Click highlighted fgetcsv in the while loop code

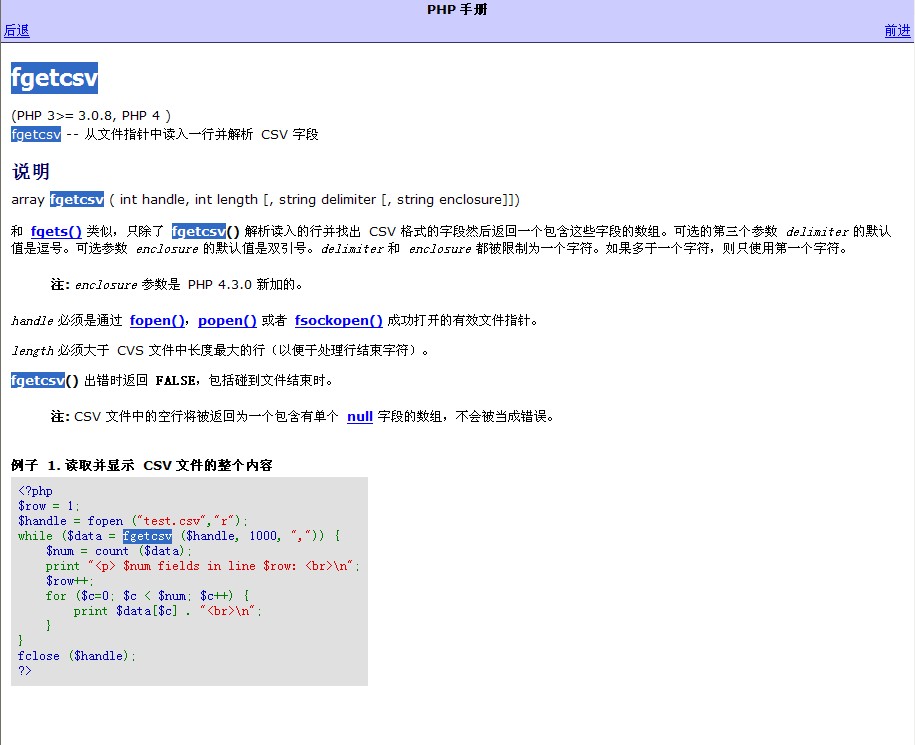tap(148, 536)
